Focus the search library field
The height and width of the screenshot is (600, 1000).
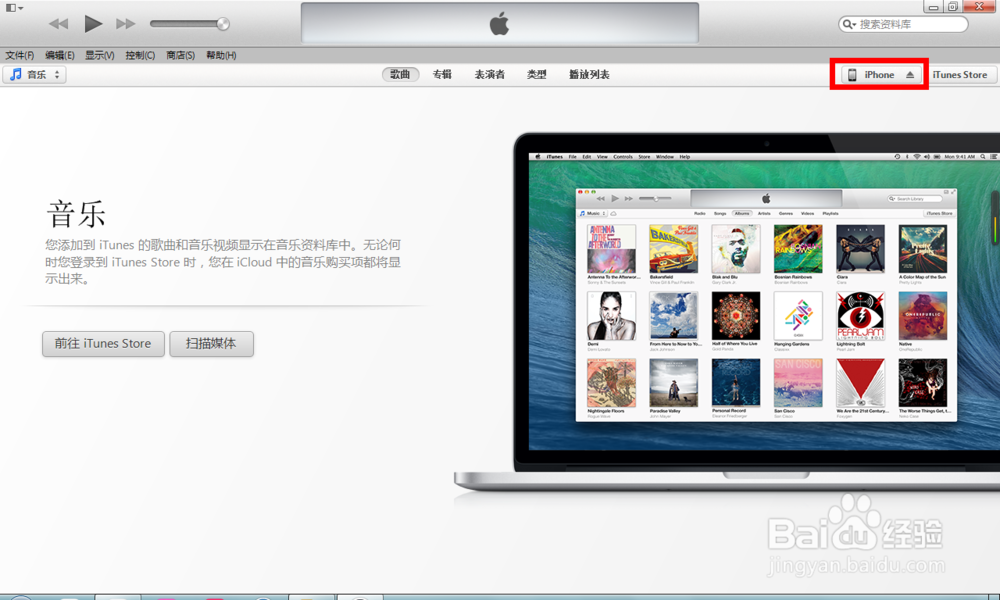point(903,24)
